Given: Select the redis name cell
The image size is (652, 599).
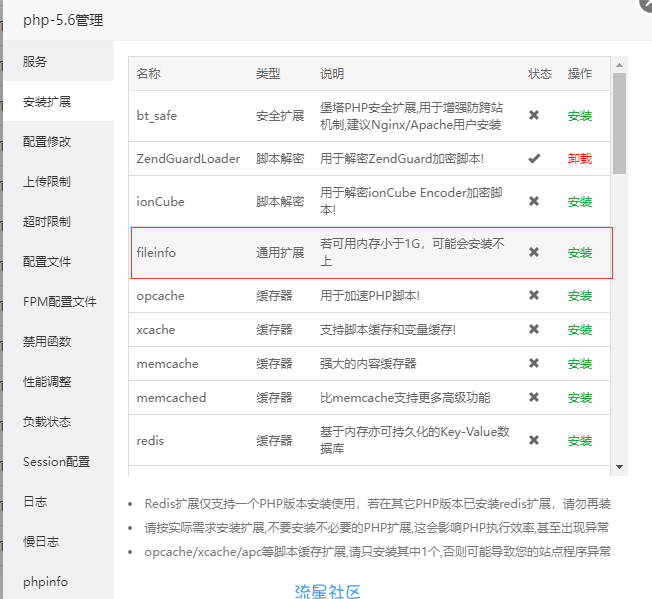Looking at the screenshot, I should coord(150,440).
